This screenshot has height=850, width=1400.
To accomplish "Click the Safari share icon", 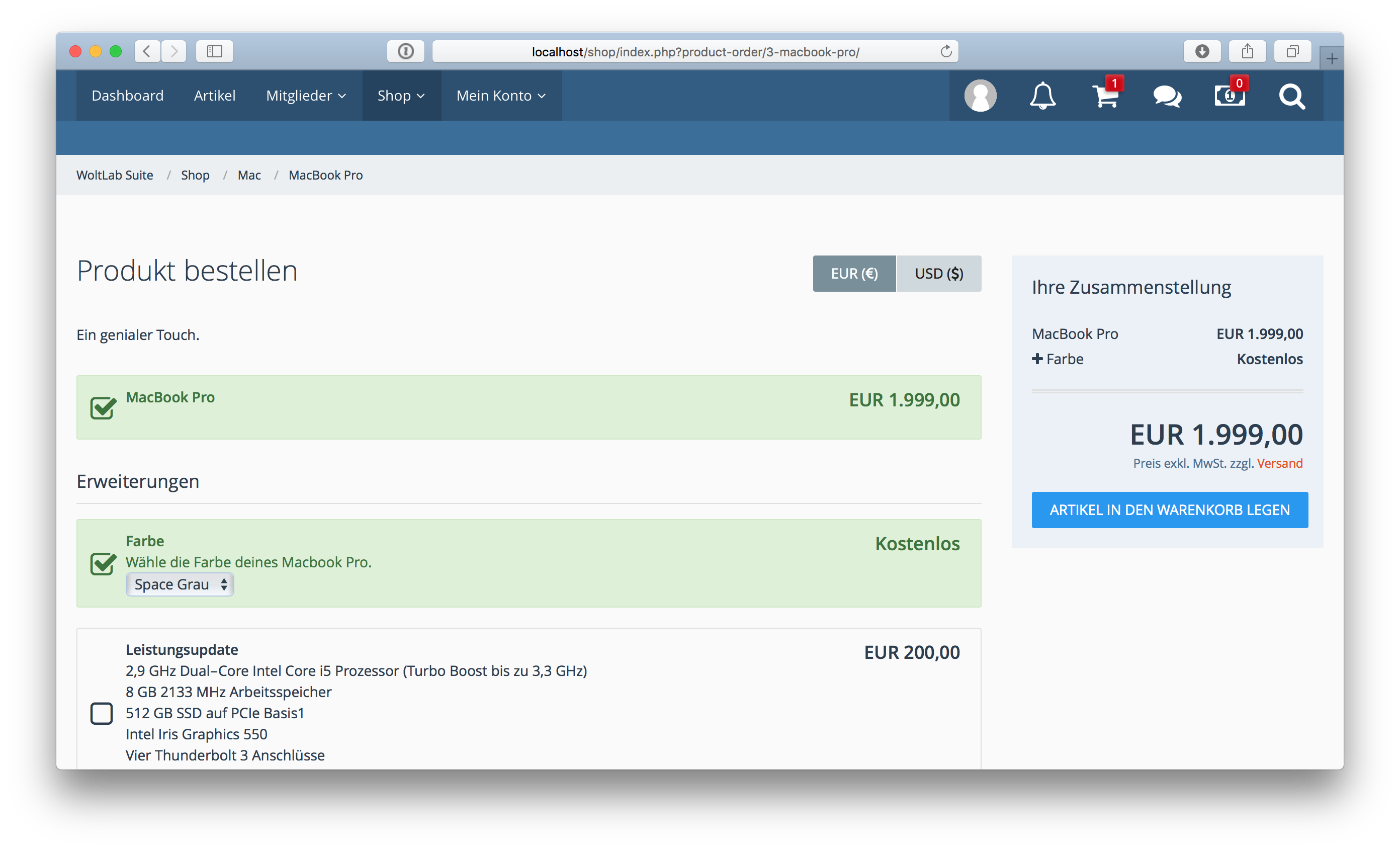I will pyautogui.click(x=1247, y=51).
